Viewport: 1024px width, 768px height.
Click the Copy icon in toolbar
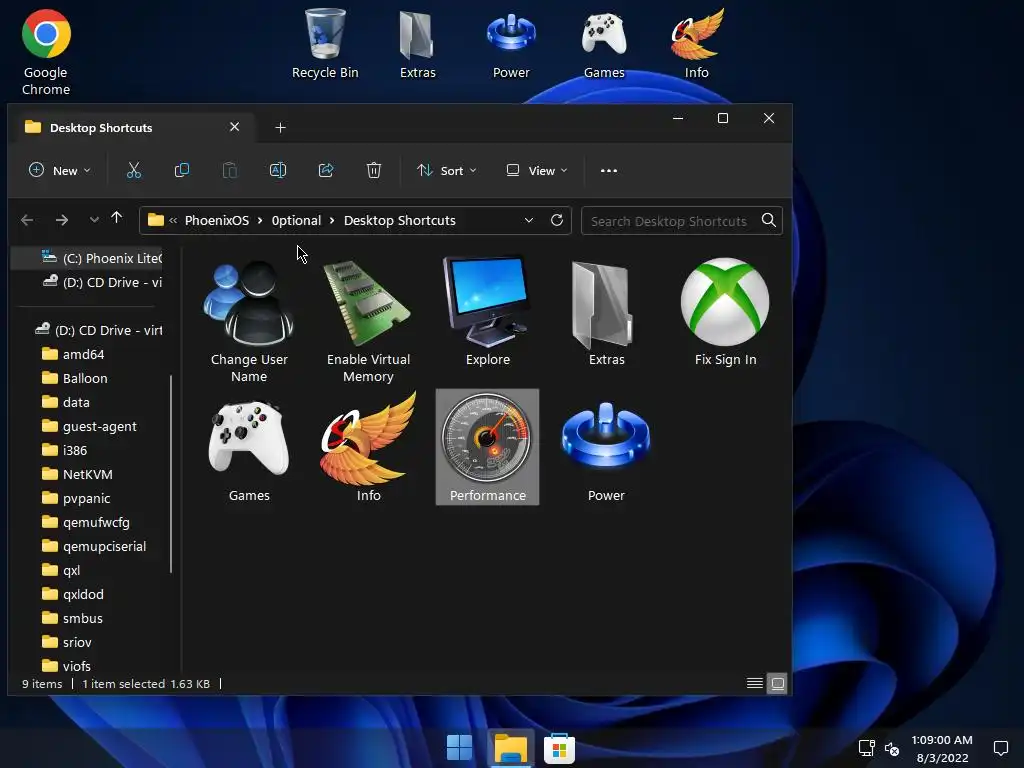[182, 170]
